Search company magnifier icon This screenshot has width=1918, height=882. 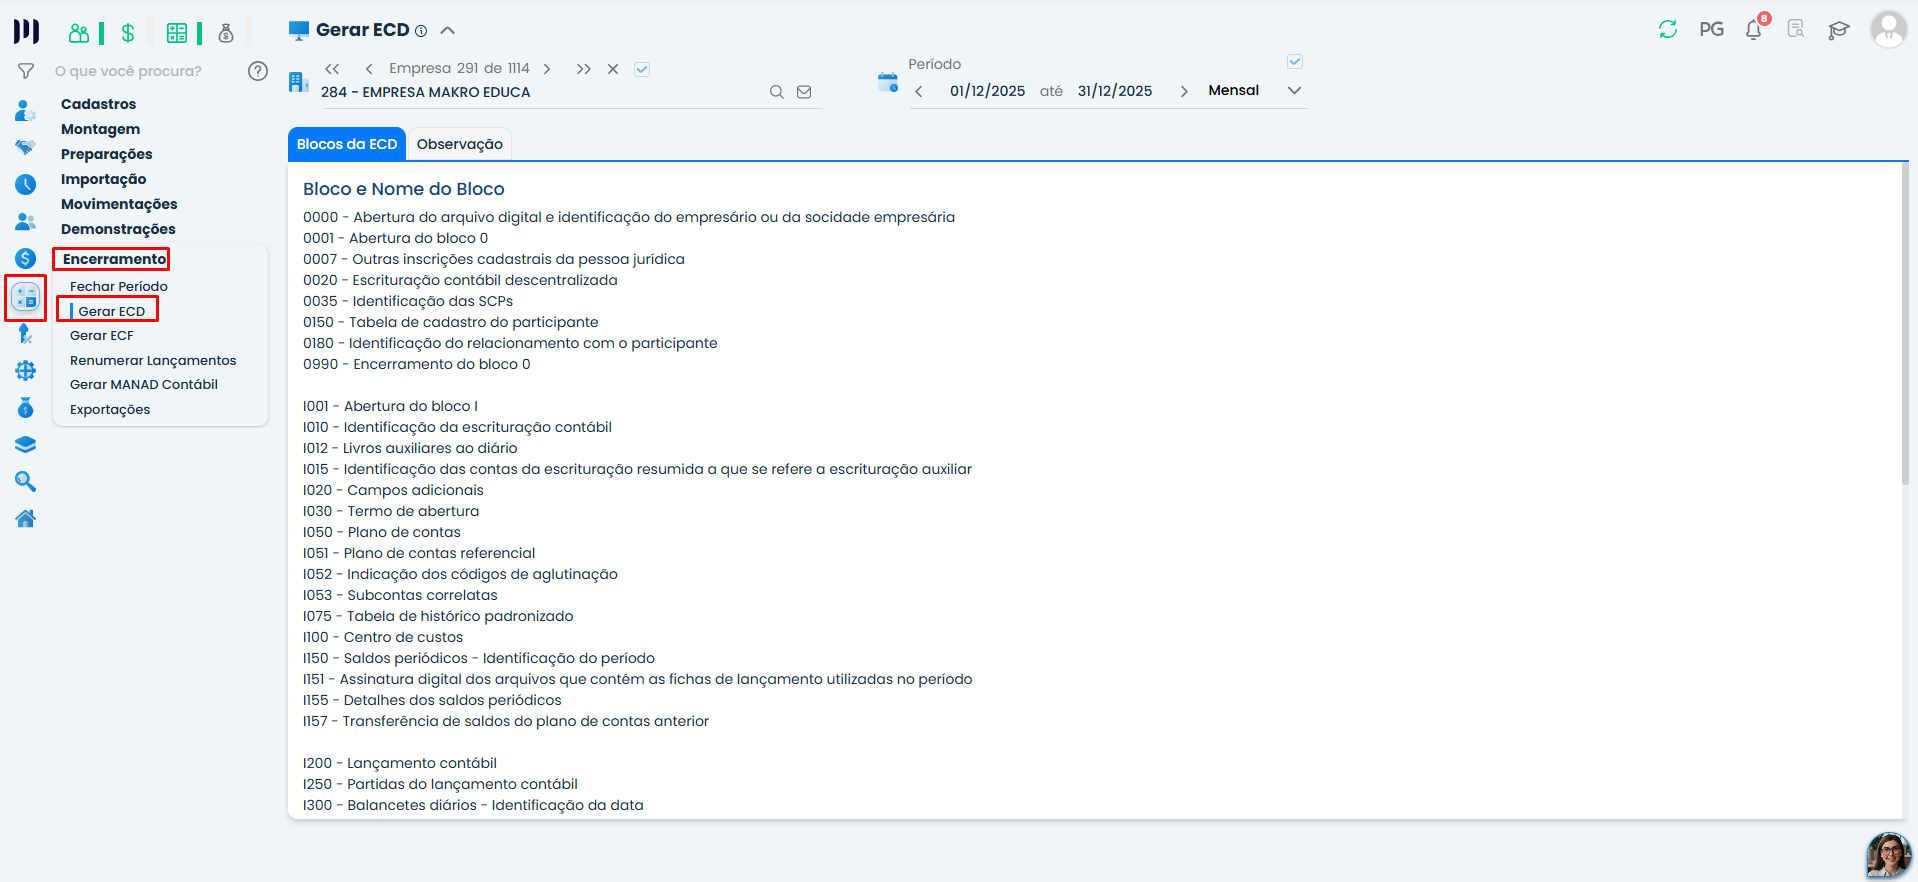point(776,92)
